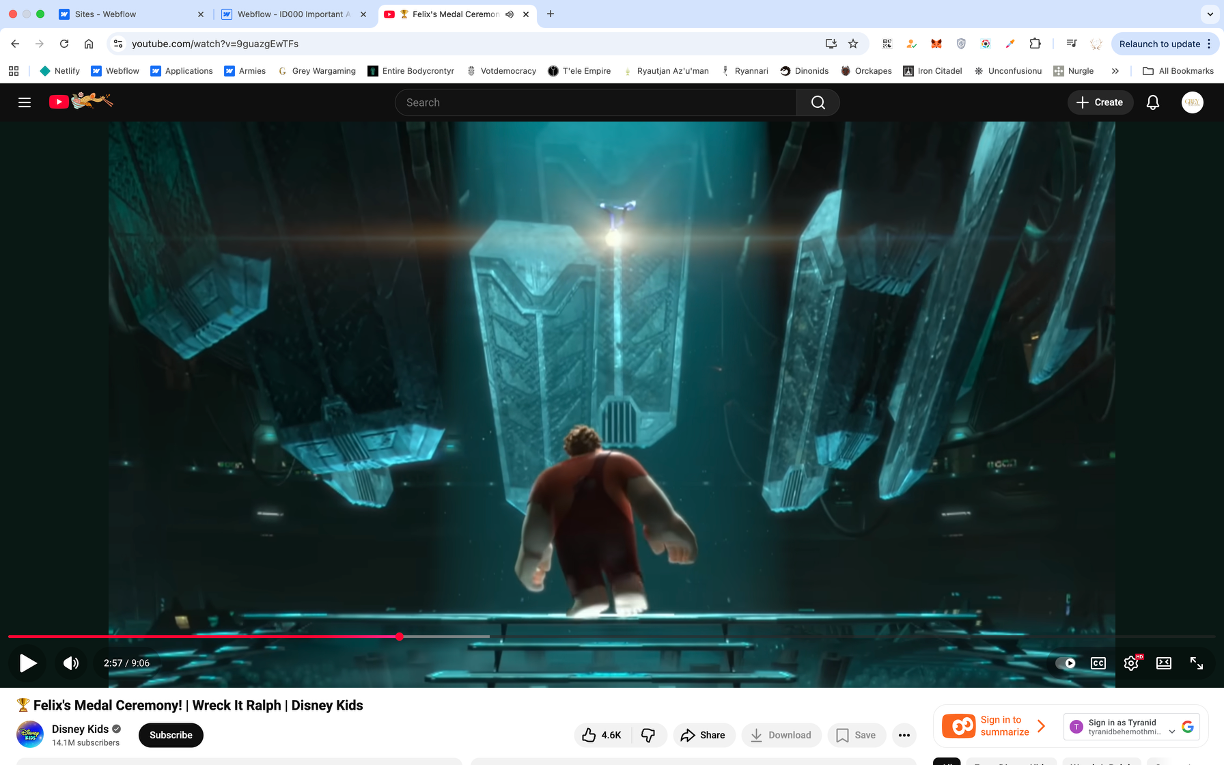The height and width of the screenshot is (766, 1224).
Task: Play the paused video
Action: point(28,663)
